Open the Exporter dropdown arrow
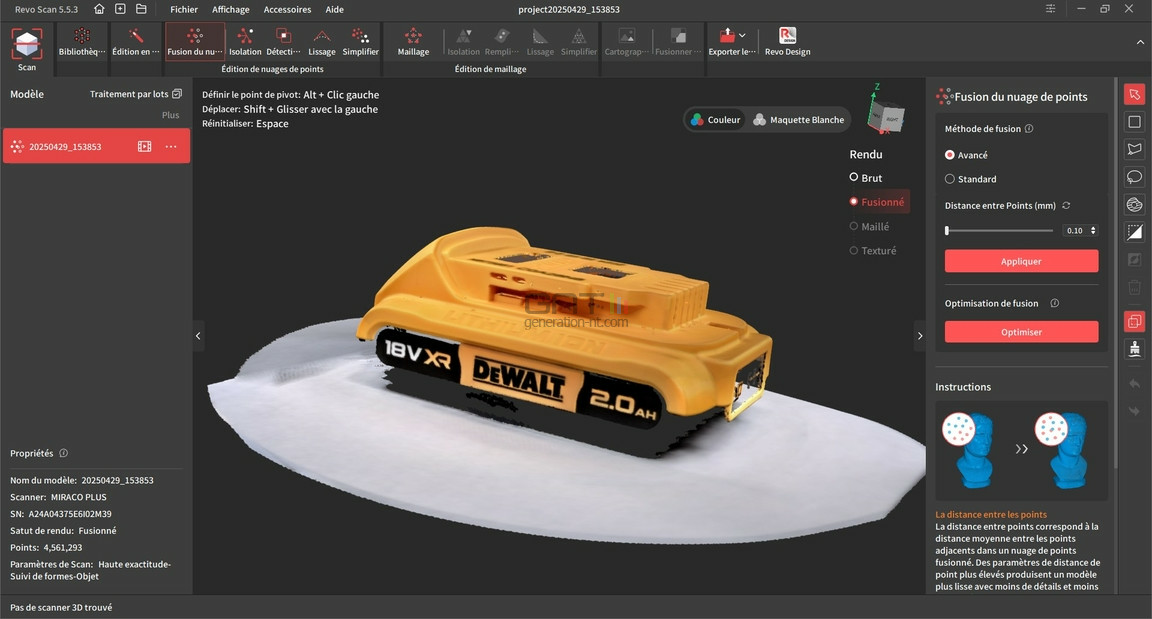Image resolution: width=1152 pixels, height=619 pixels. 742,35
